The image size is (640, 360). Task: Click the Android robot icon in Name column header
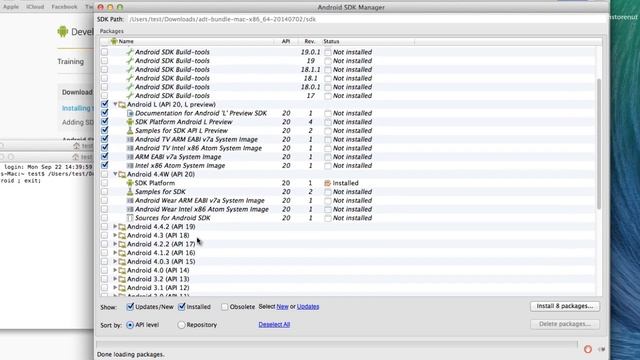[x=114, y=41]
